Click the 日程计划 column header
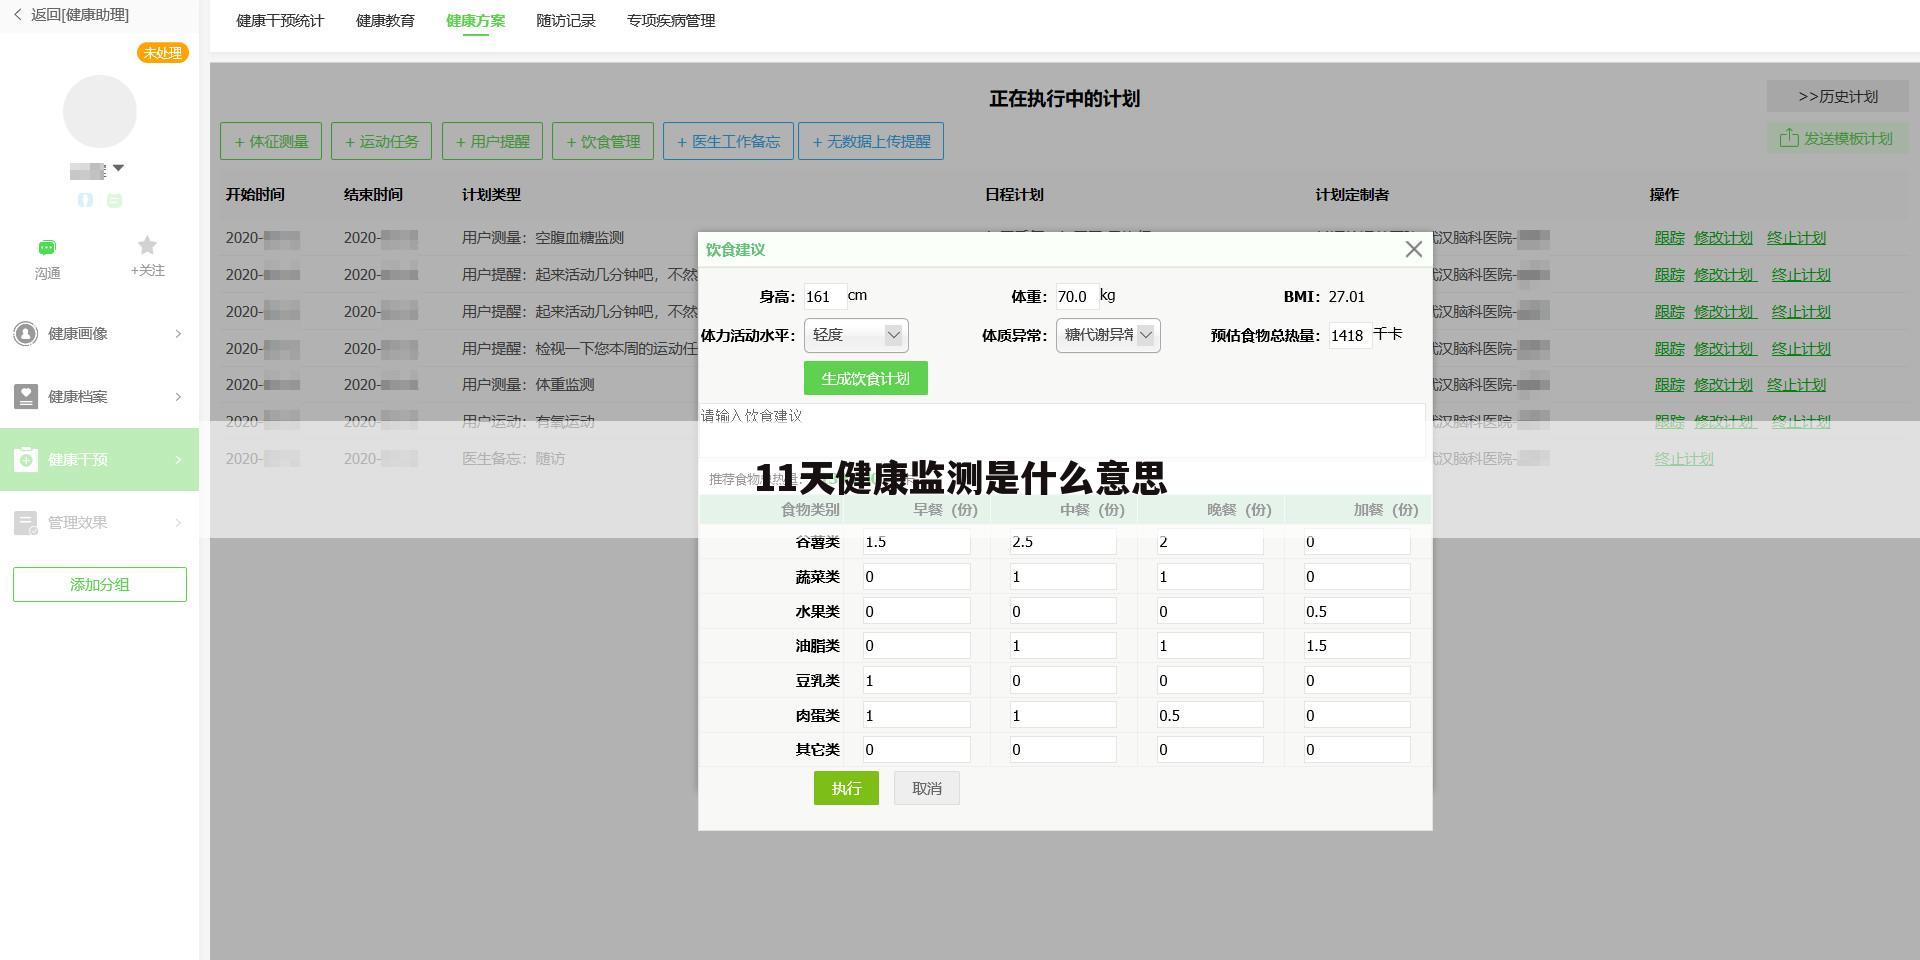This screenshot has height=960, width=1920. click(1014, 195)
